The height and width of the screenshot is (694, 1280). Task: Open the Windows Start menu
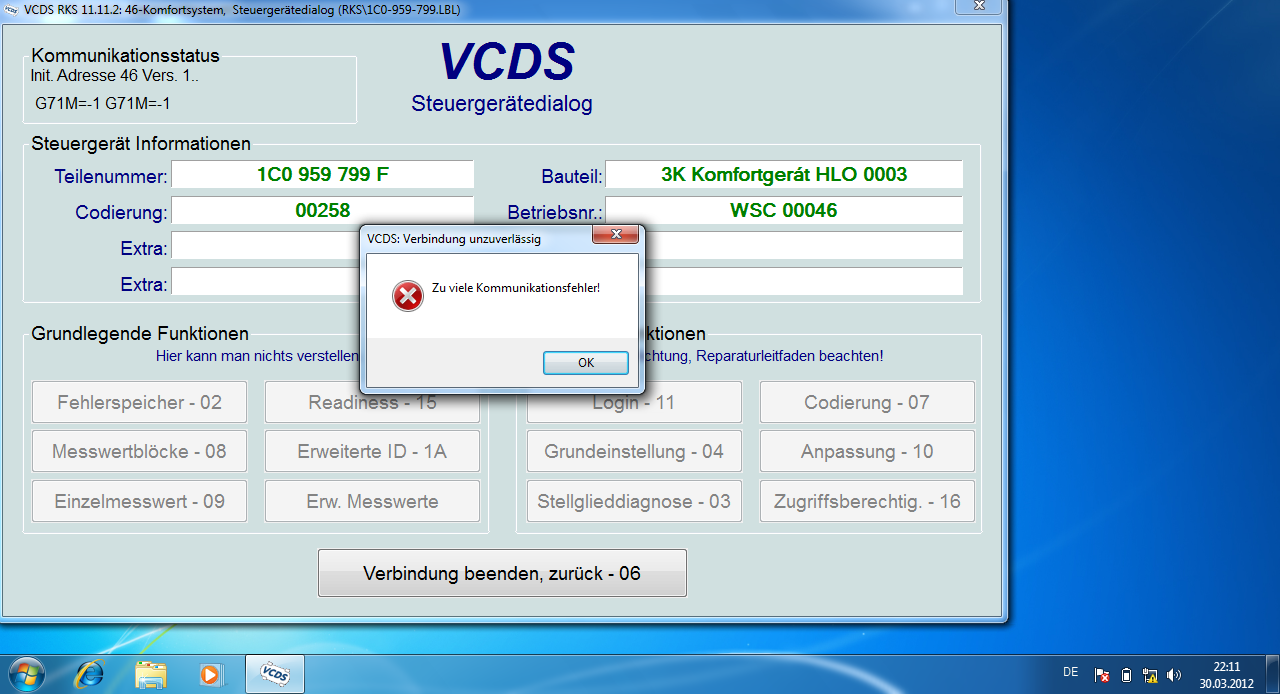(x=25, y=674)
